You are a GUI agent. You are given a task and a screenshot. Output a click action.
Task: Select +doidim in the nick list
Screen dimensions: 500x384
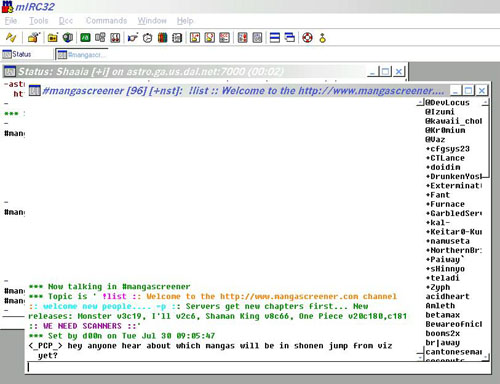coord(443,167)
